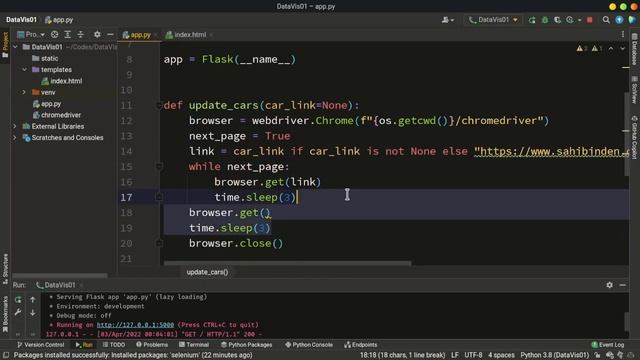Click the up arrow in Run console
Viewport: 640px width, 360px height.
[33, 300]
